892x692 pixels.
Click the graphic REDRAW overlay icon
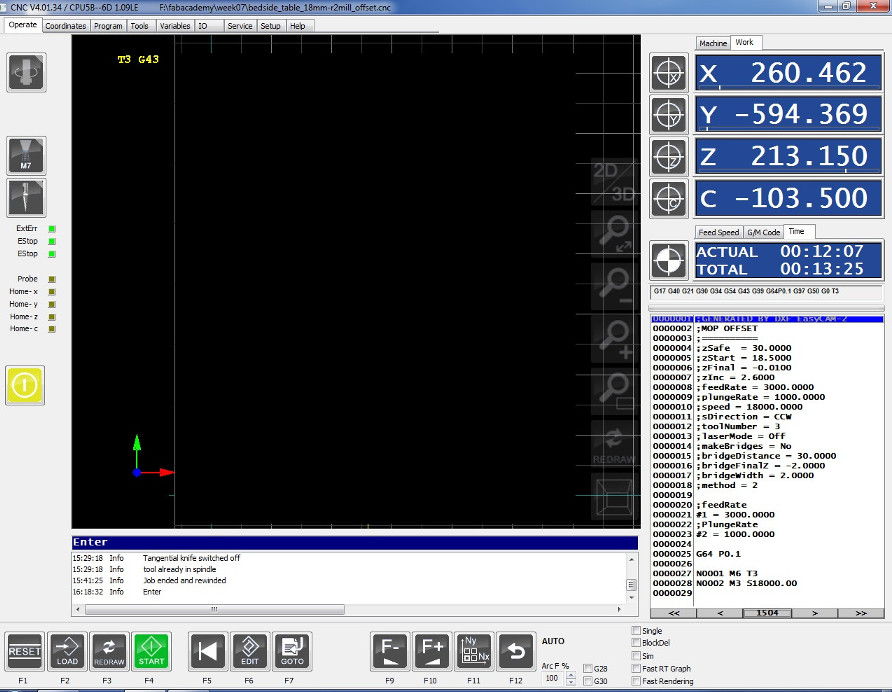(x=613, y=444)
